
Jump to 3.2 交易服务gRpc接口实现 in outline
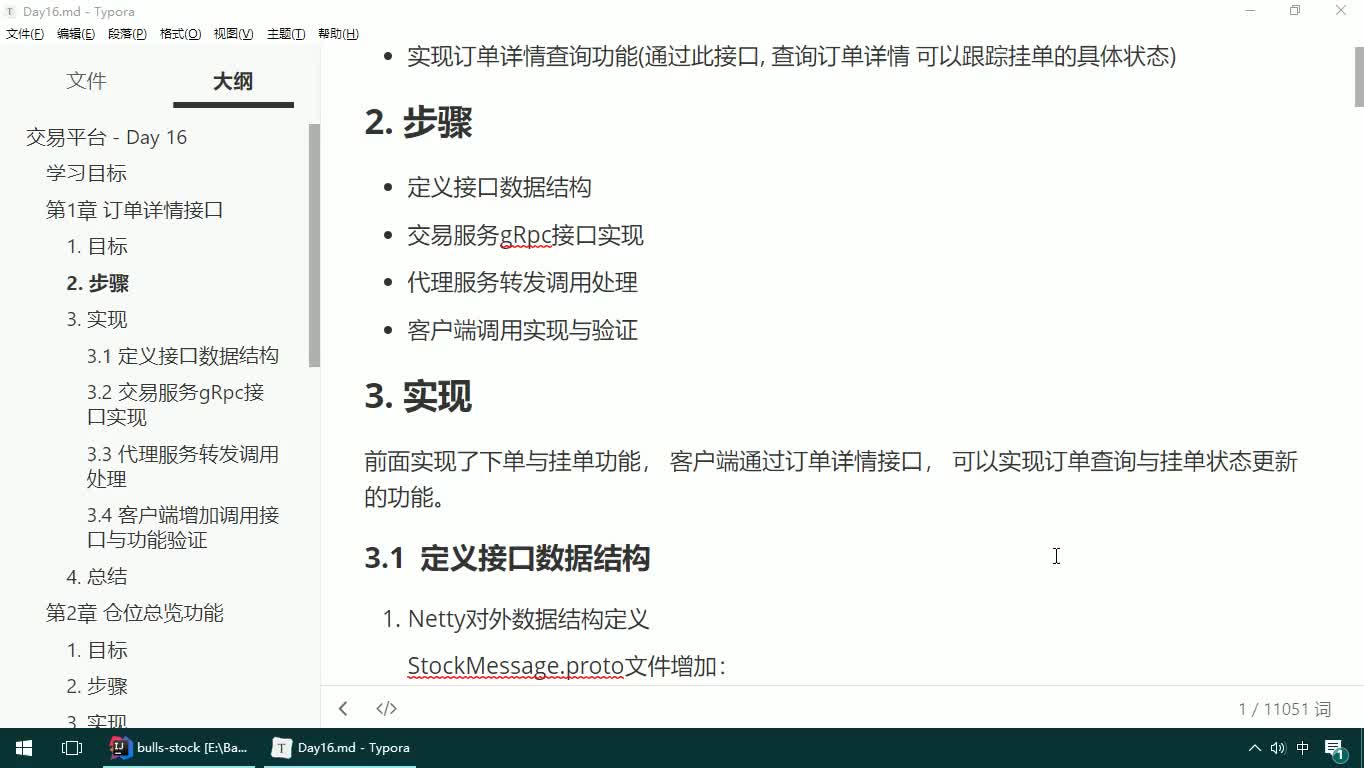(x=175, y=404)
